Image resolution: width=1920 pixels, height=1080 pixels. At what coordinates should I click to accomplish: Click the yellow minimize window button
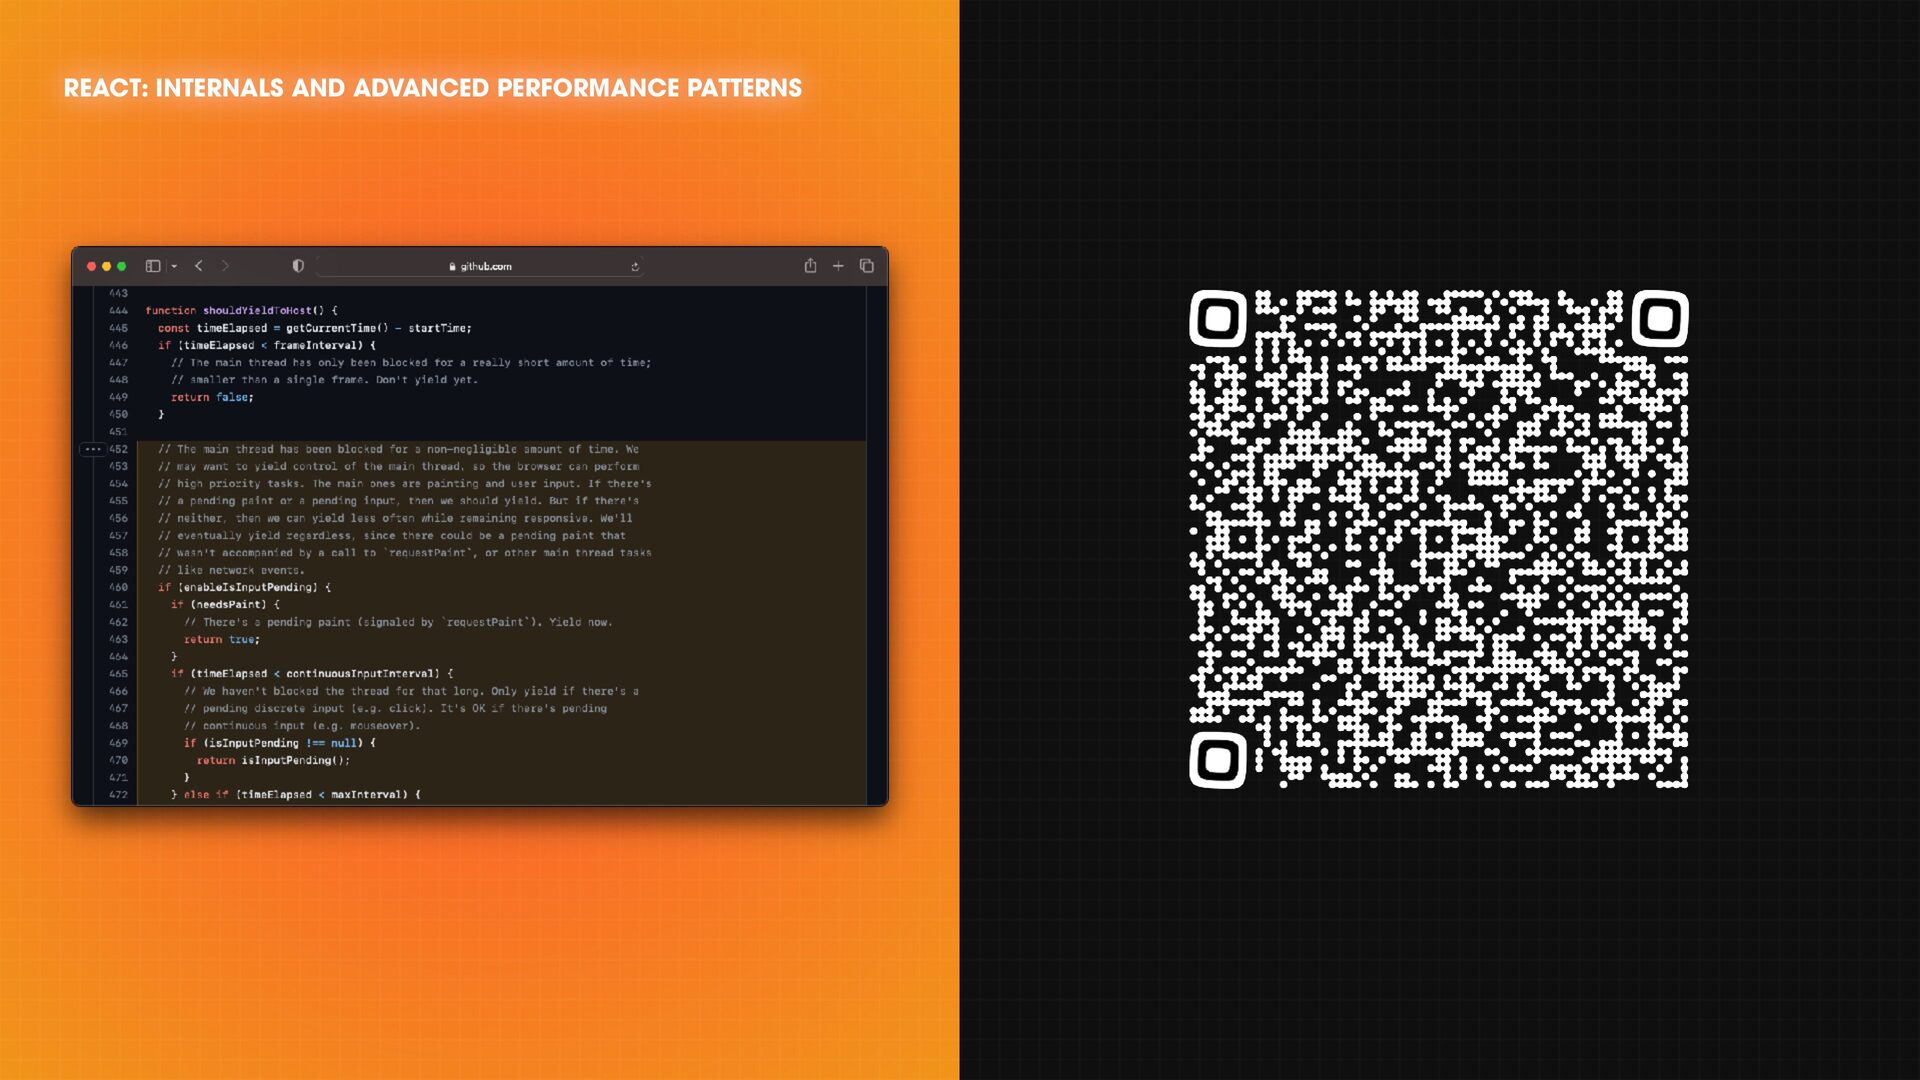107,266
